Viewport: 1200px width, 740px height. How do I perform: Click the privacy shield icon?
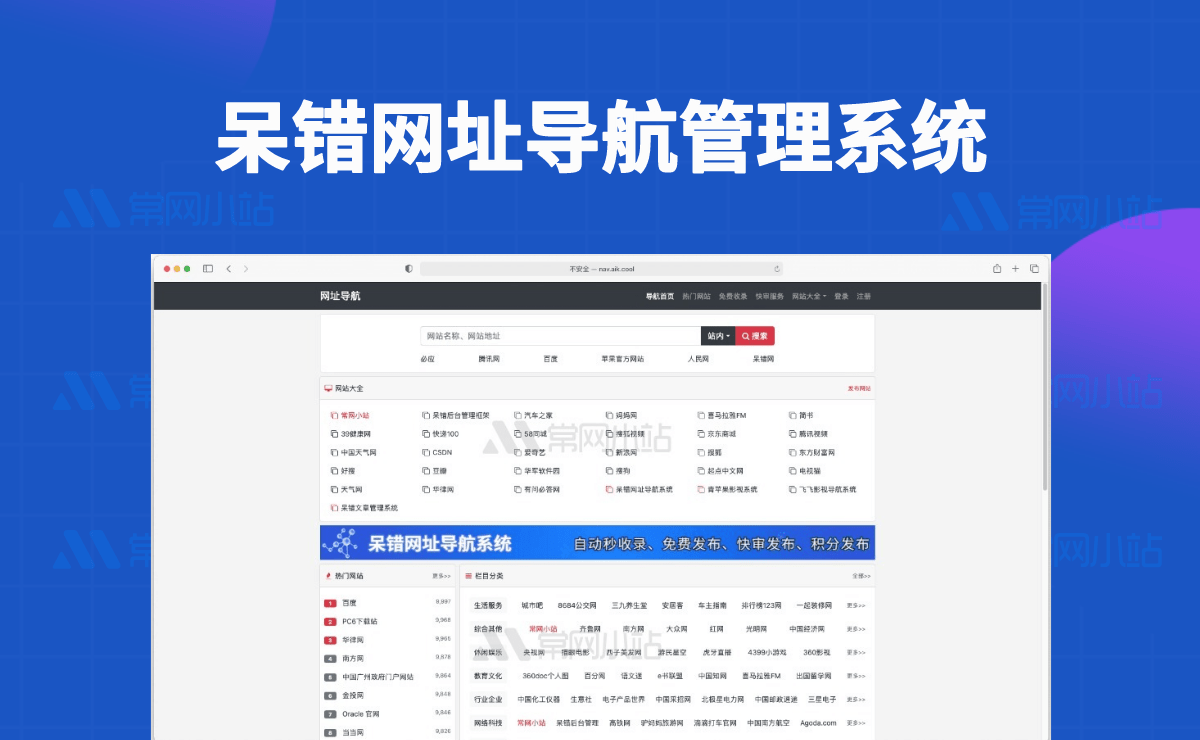pyautogui.click(x=409, y=268)
